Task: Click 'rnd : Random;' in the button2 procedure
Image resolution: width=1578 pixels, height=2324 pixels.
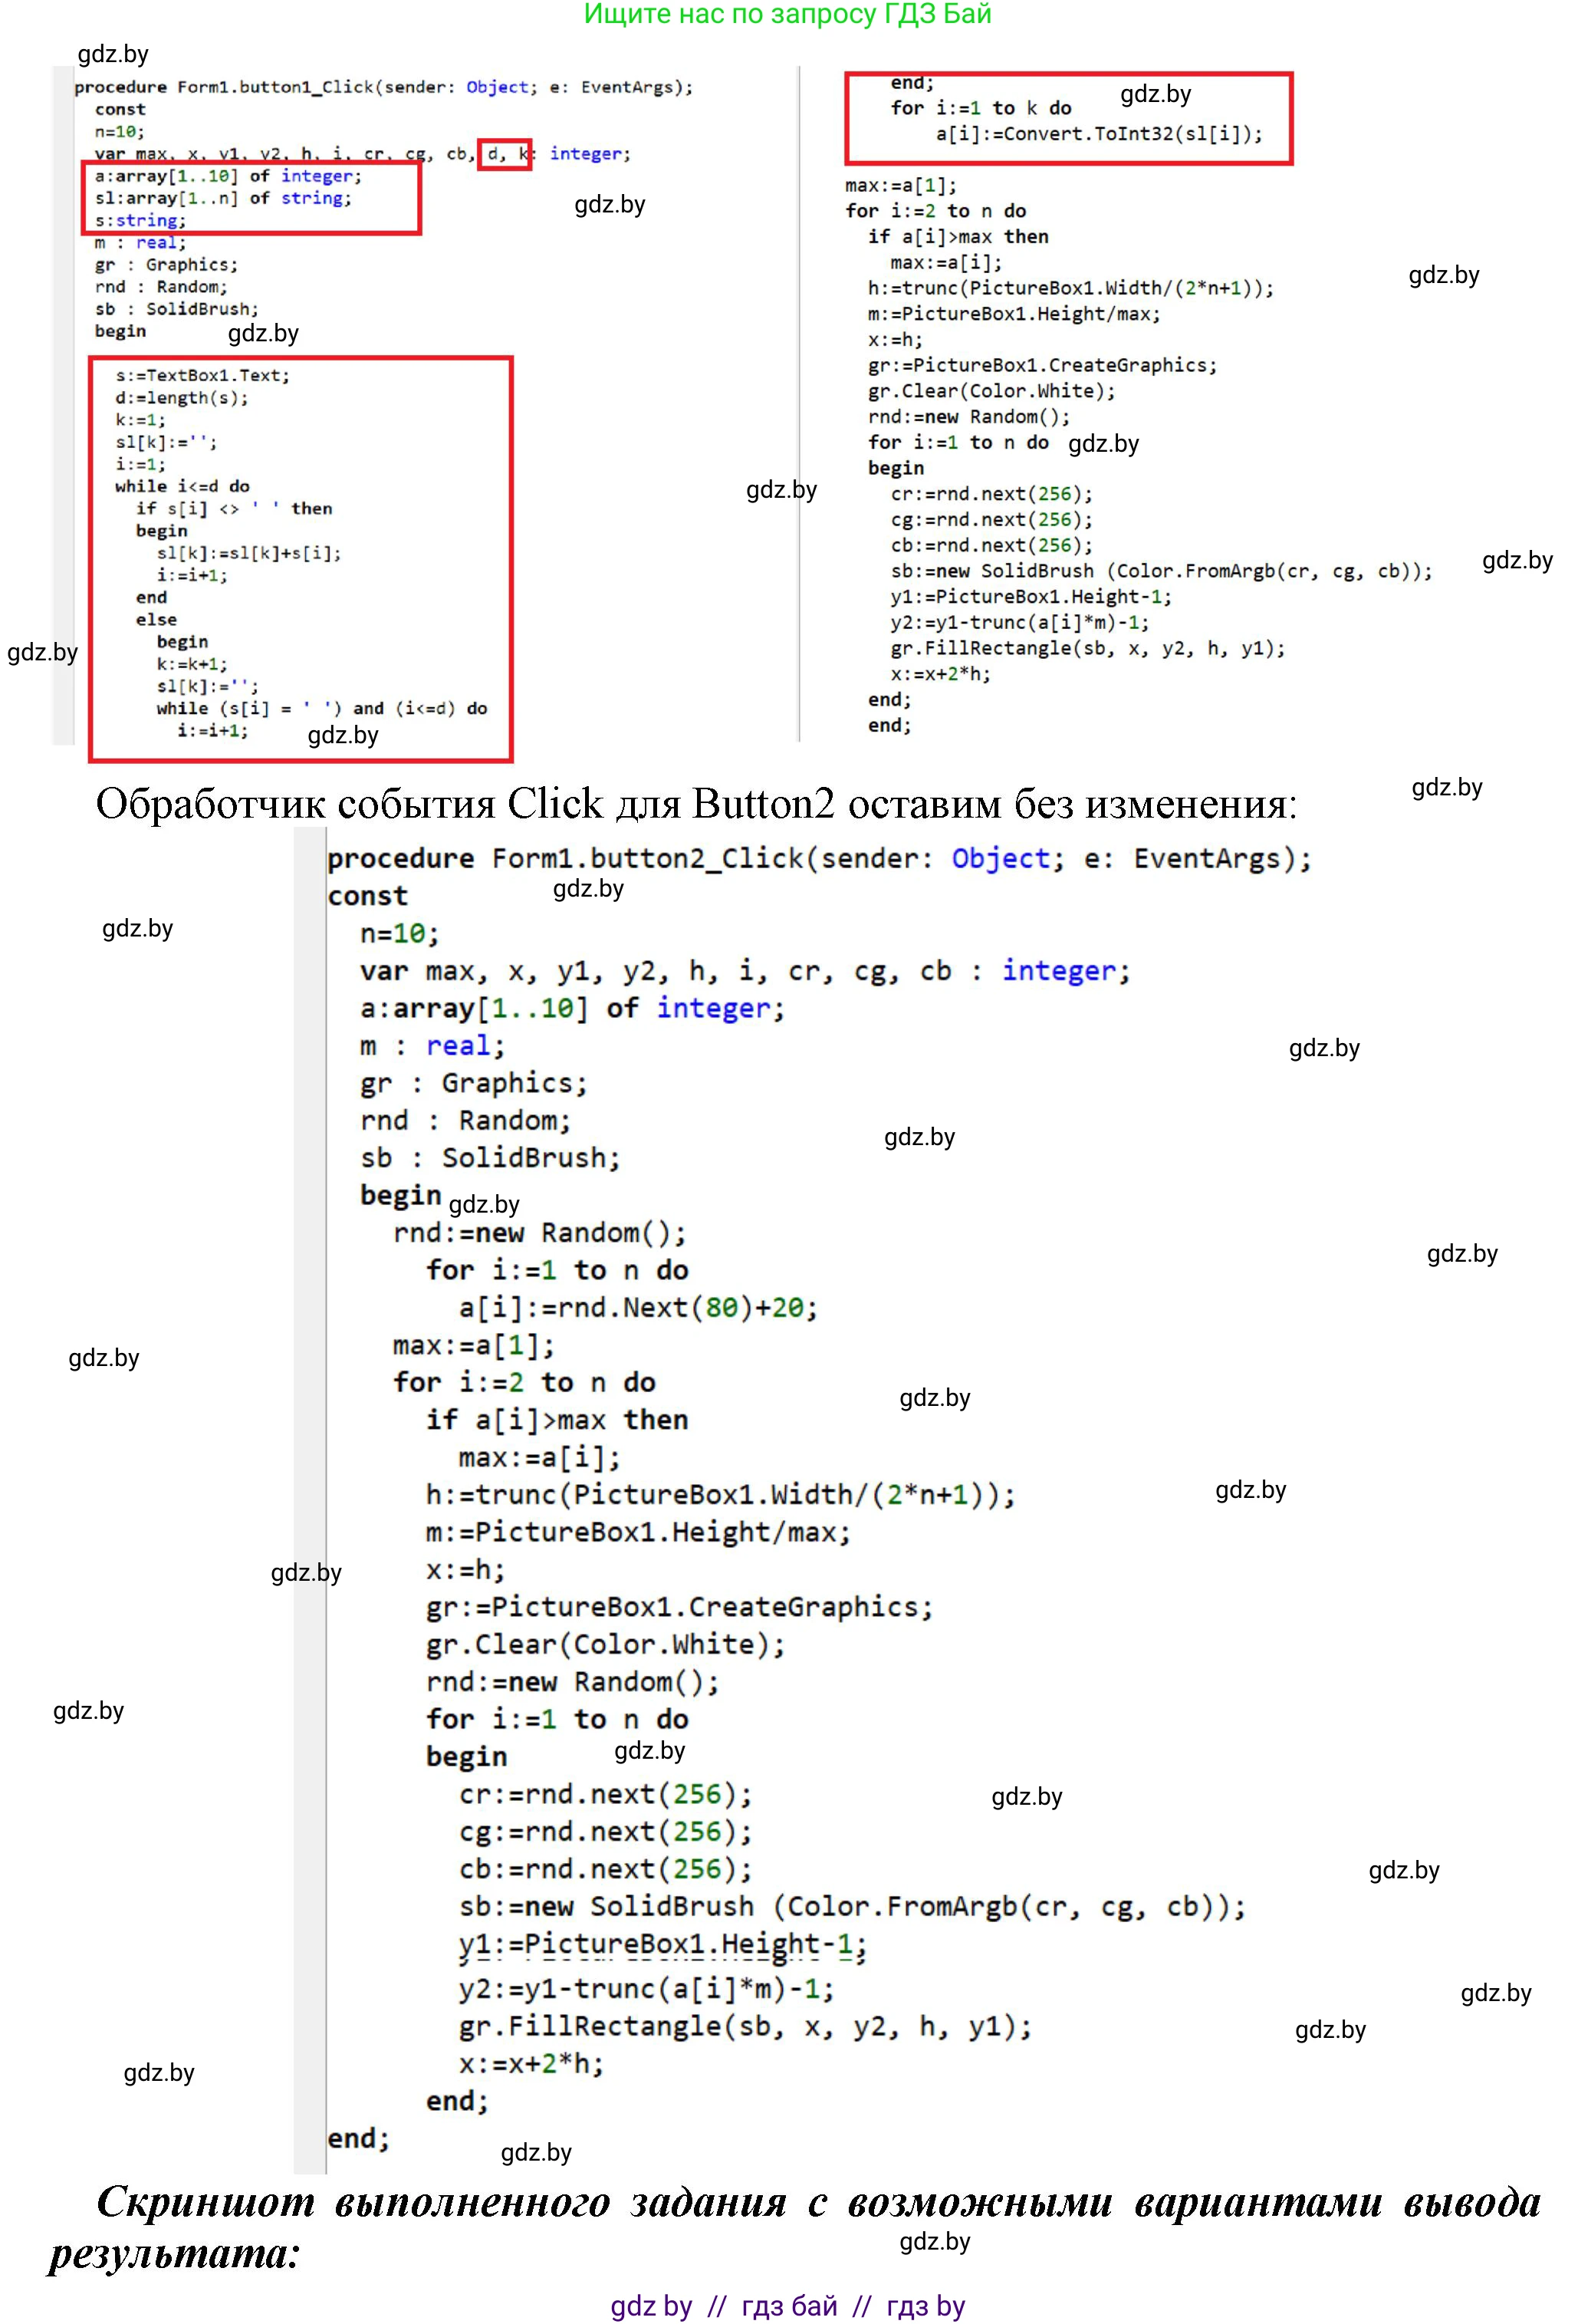Action: click(x=465, y=1120)
